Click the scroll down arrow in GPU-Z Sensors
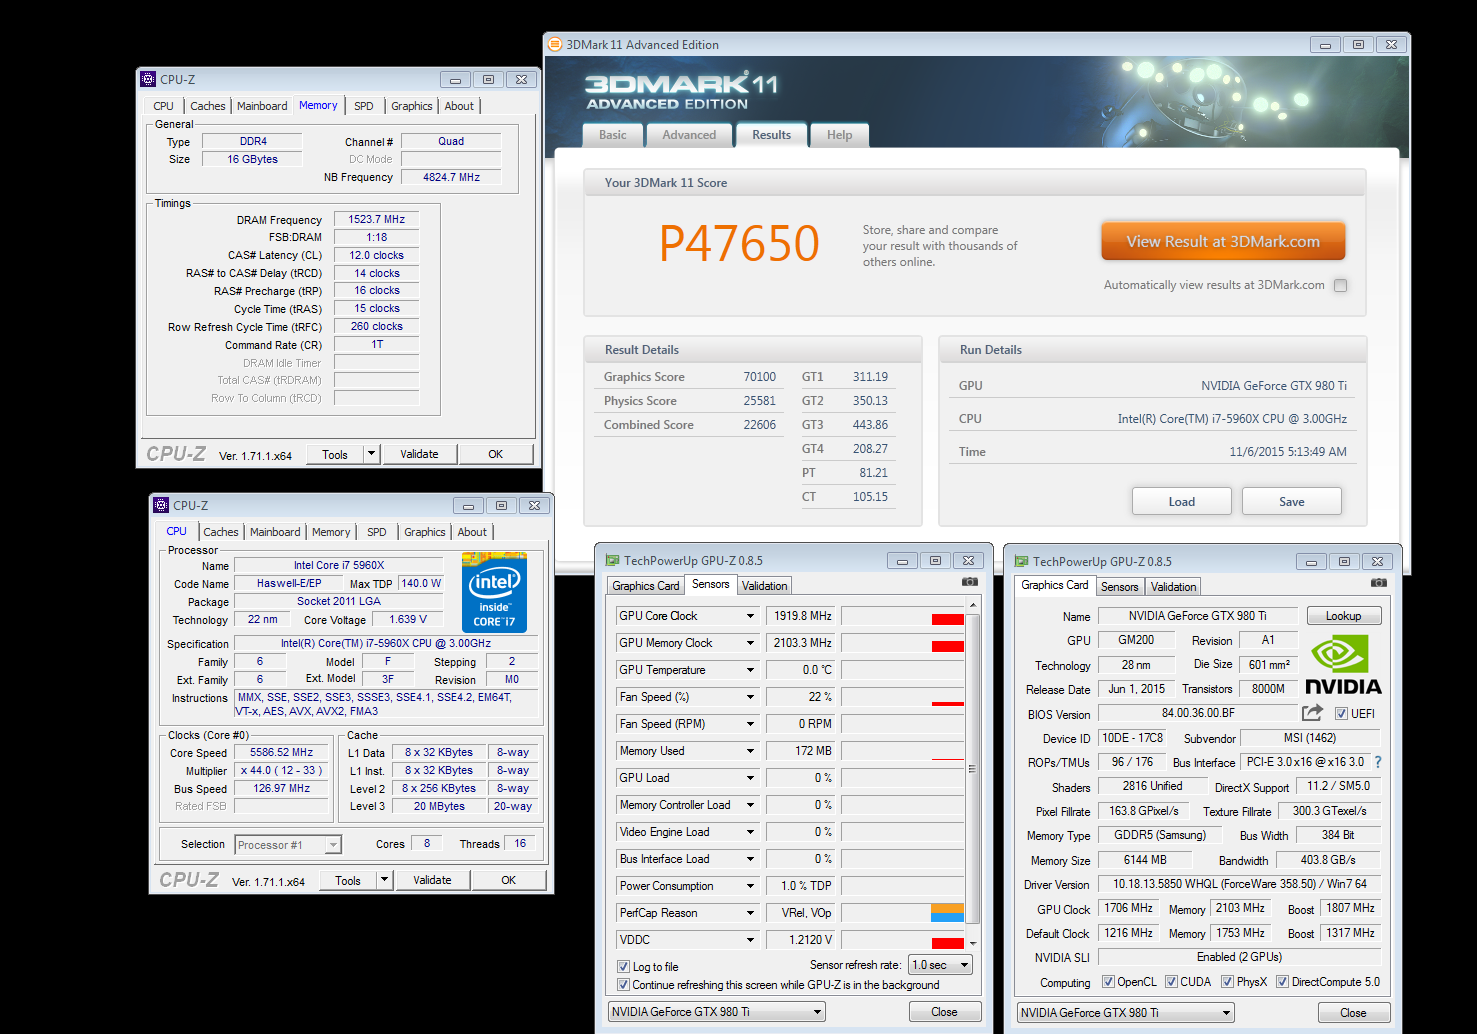This screenshot has width=1477, height=1034. [x=973, y=943]
